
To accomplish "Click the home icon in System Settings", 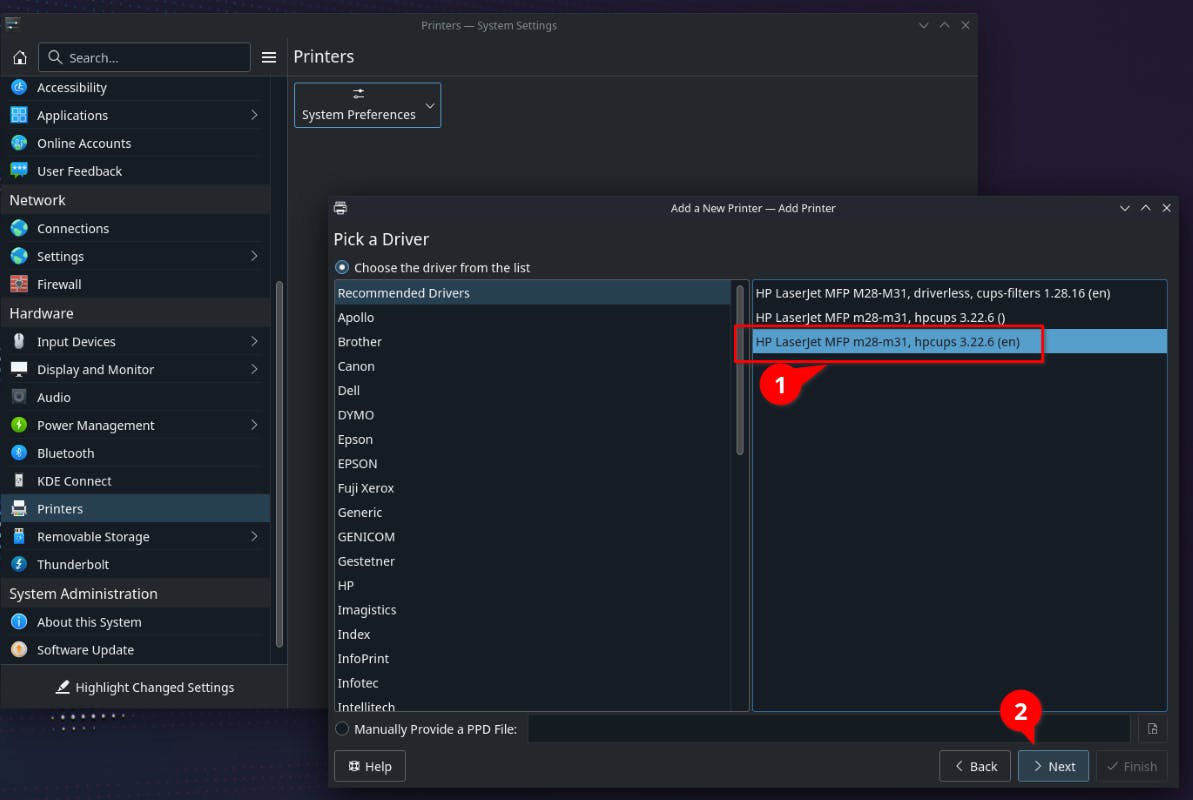I will (x=20, y=57).
